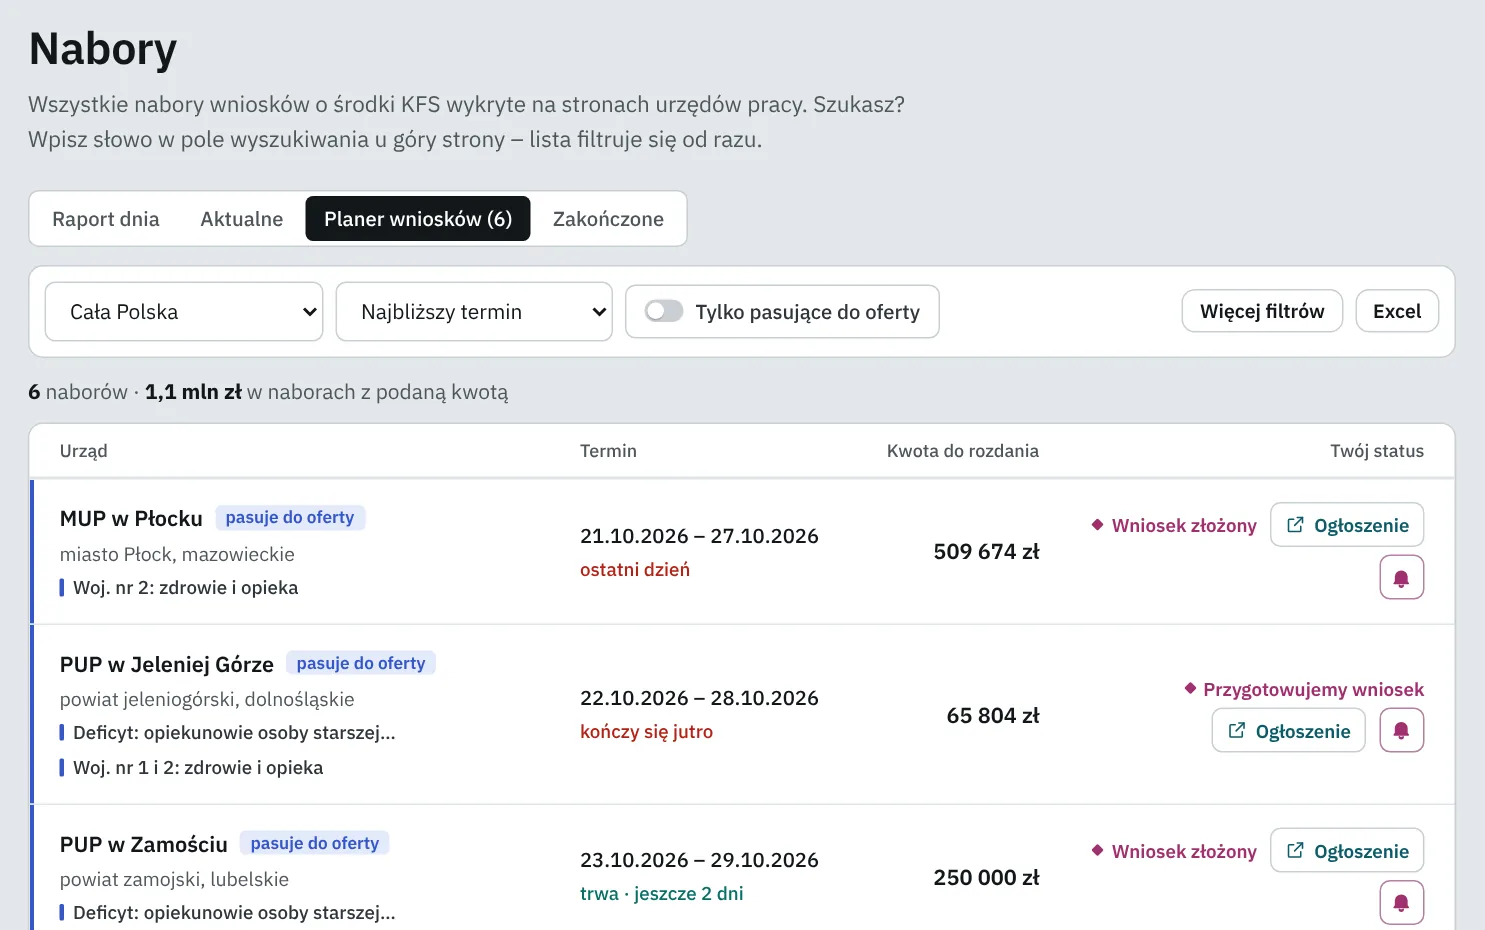Click the pasuje do oferty badge for PUP w Zamościu

coord(315,843)
